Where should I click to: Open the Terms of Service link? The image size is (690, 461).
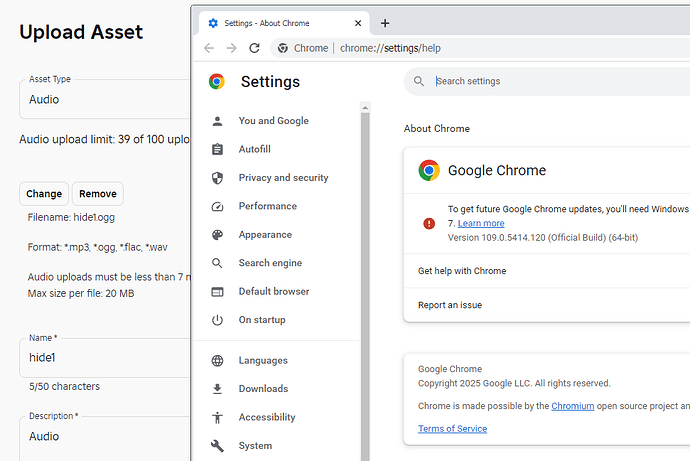tap(452, 428)
